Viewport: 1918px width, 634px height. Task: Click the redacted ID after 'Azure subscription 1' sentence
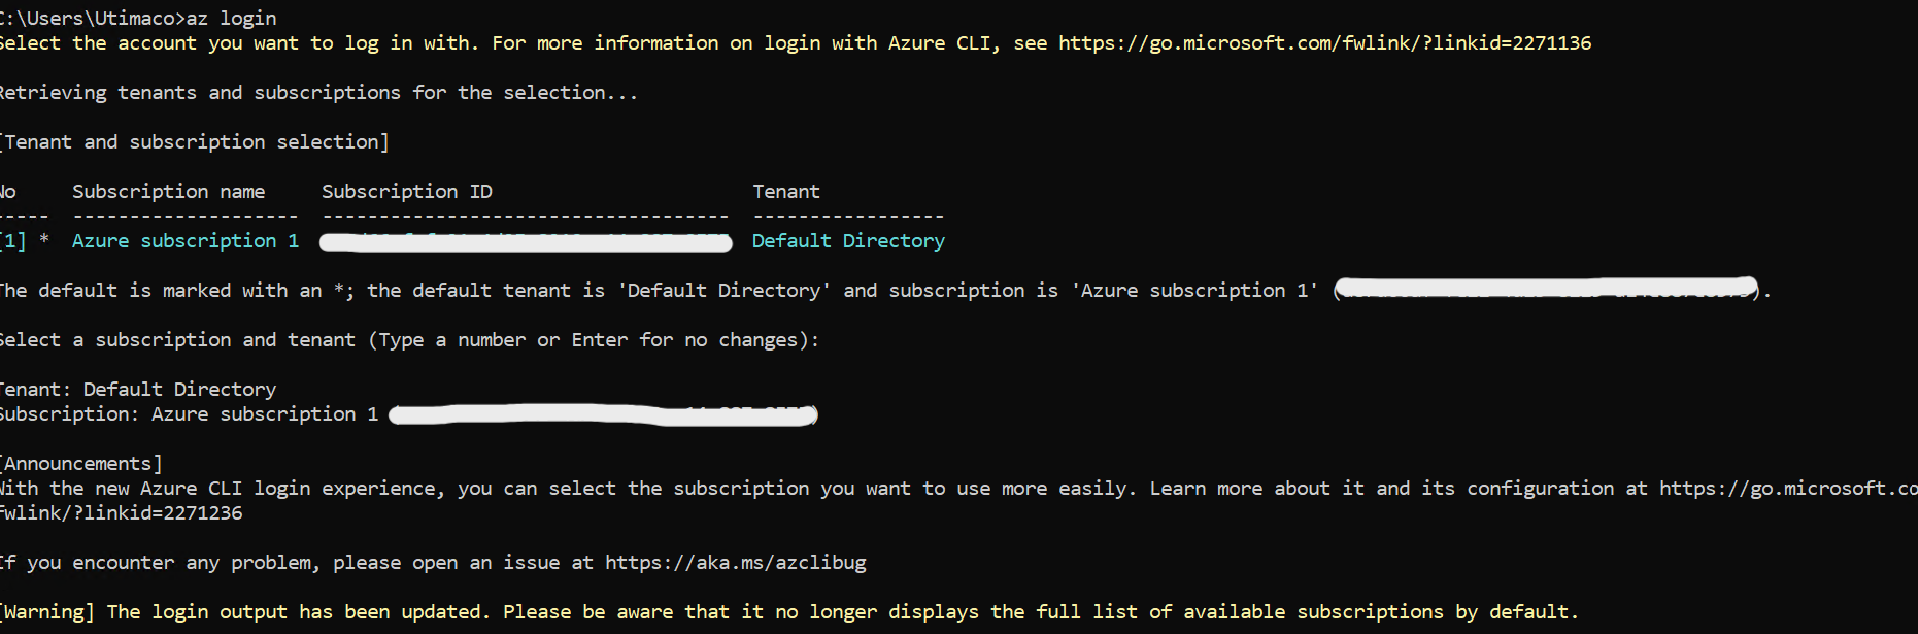(x=1547, y=288)
